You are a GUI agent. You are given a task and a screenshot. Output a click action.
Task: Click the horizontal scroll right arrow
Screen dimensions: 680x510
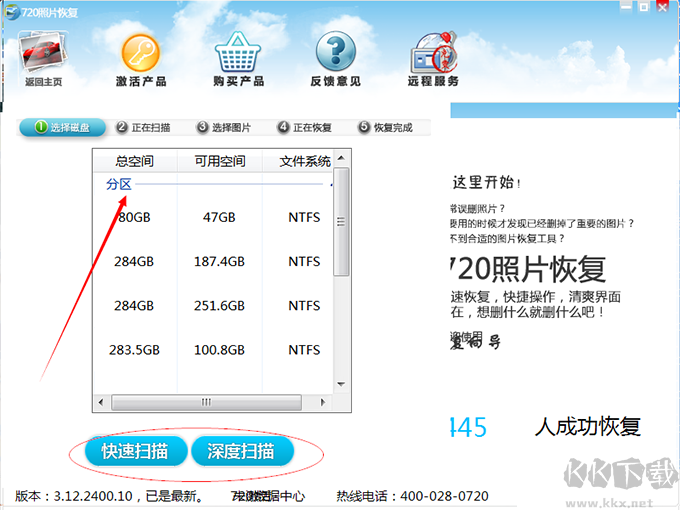coord(322,402)
